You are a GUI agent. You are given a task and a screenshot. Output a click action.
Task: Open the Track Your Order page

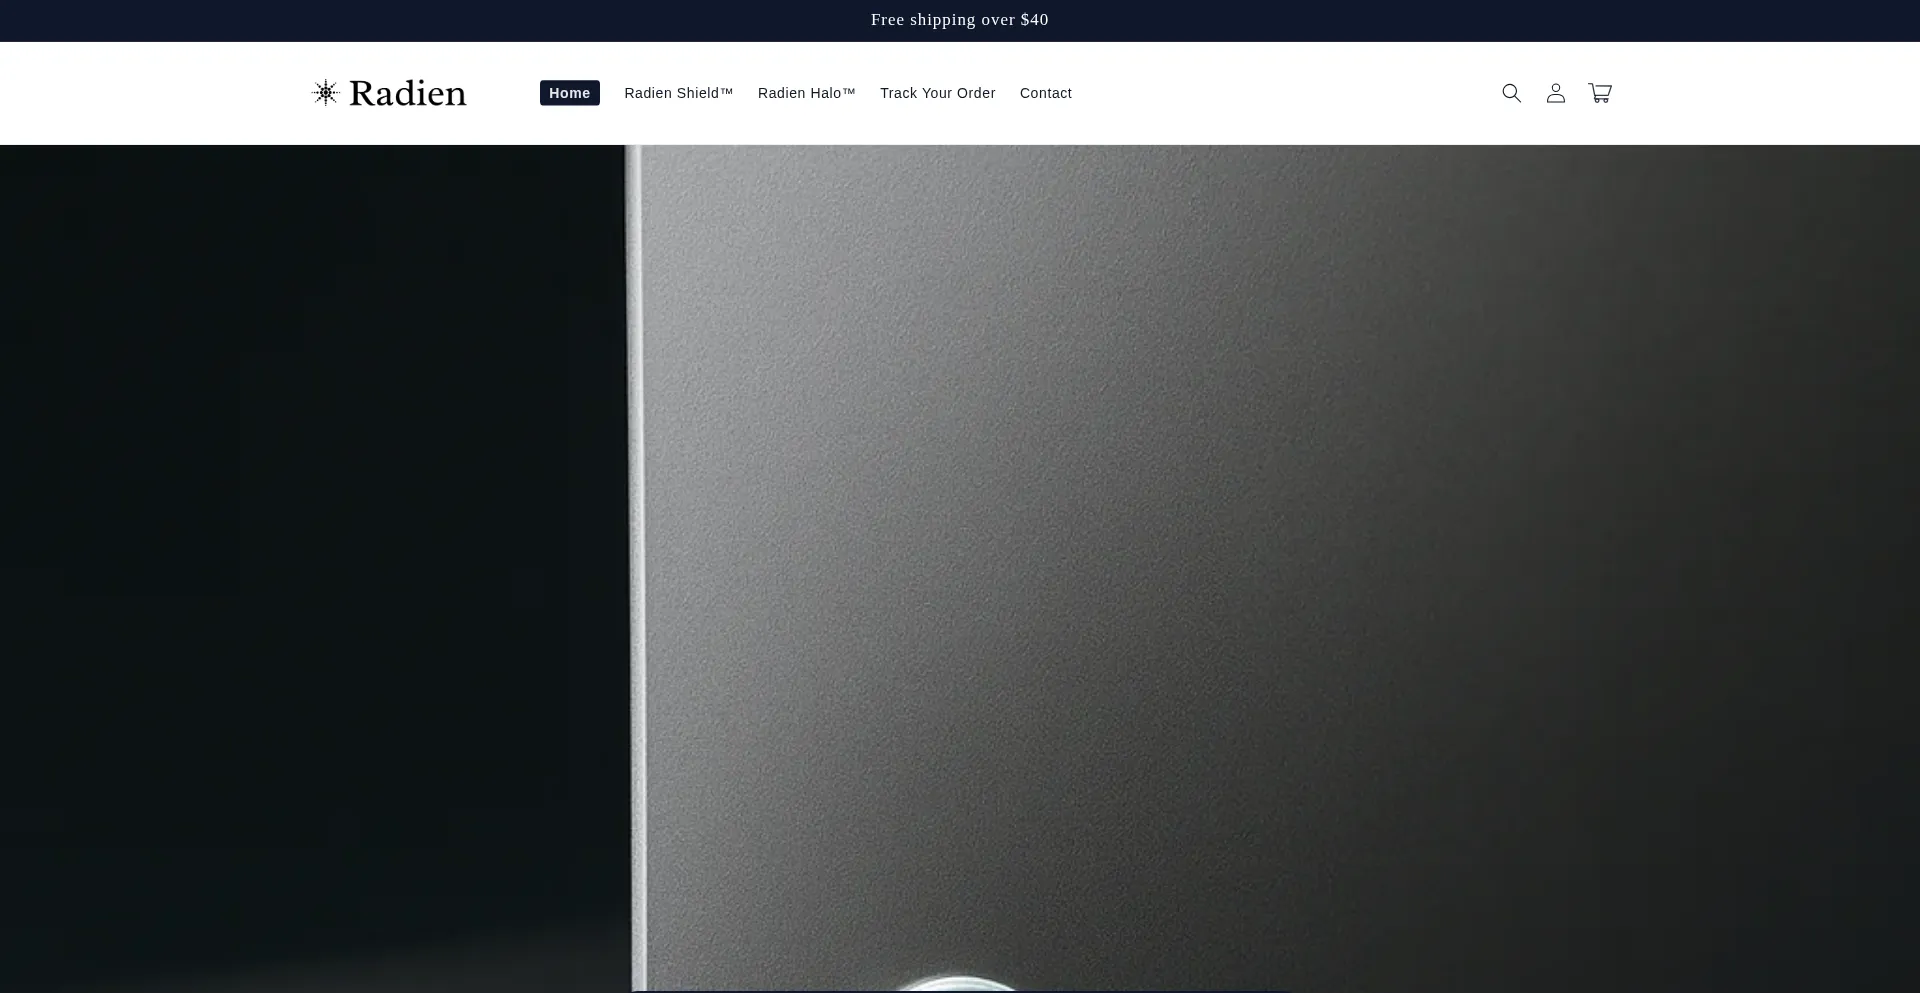(937, 93)
